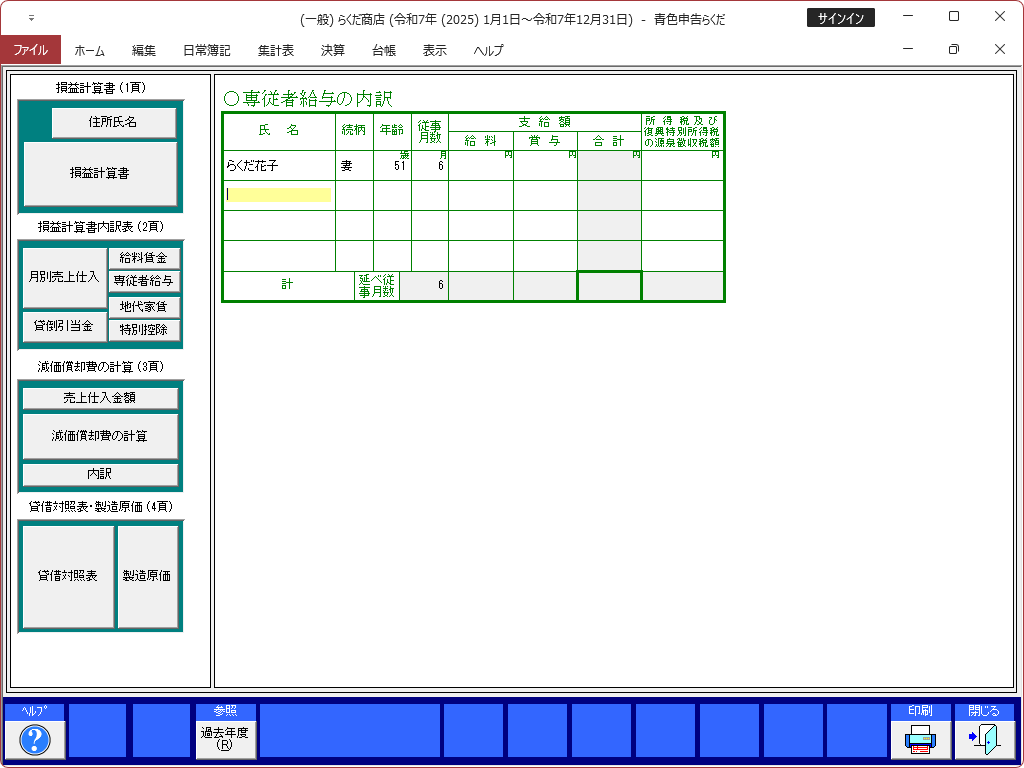Open the quick access toolbar dropdown arrow

tap(31, 18)
